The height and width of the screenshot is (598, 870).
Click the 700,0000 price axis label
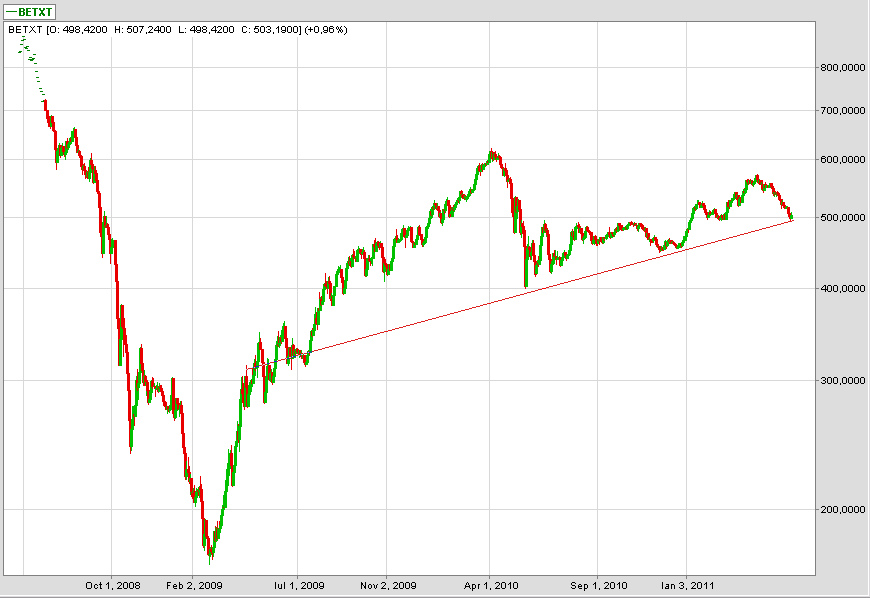843,111
